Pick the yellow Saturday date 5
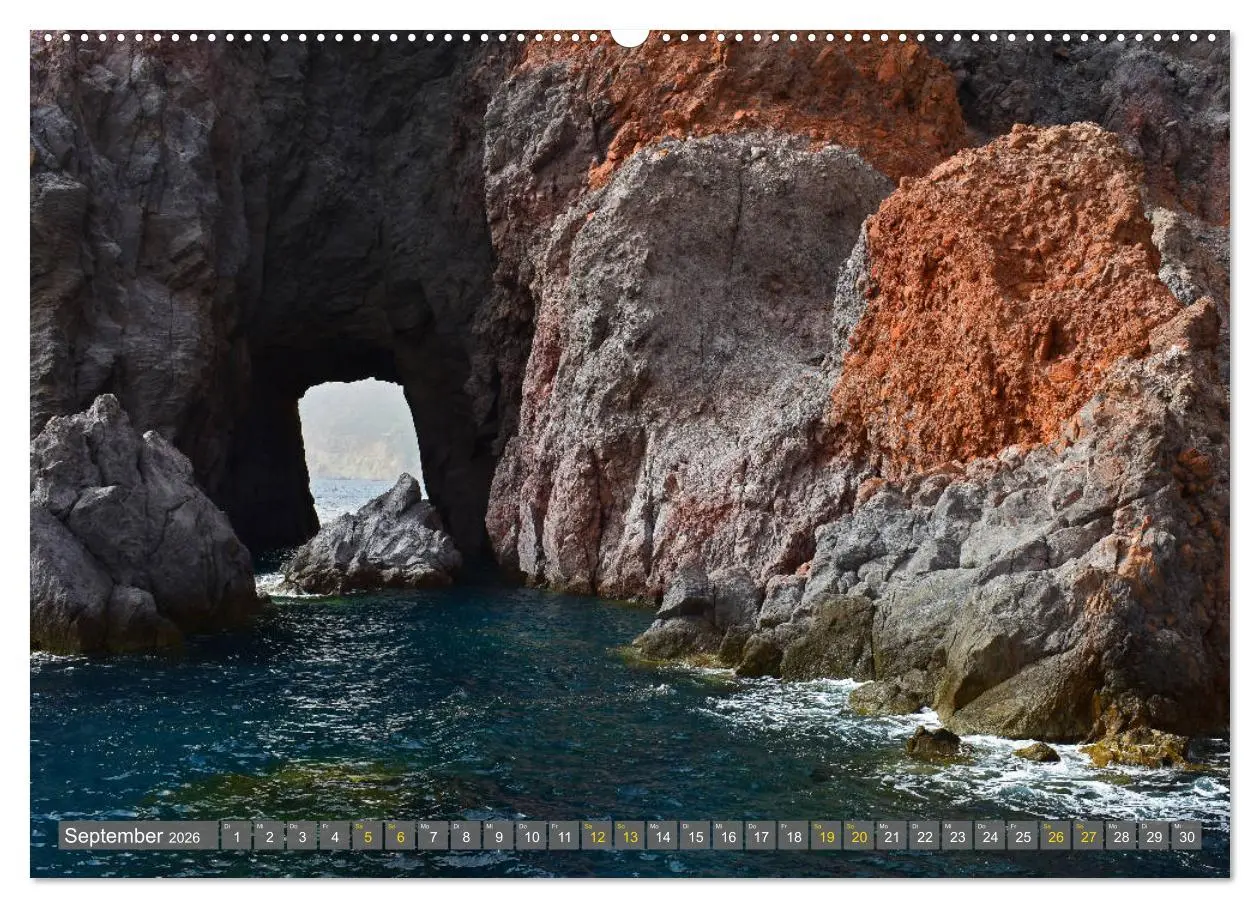 pyautogui.click(x=367, y=836)
